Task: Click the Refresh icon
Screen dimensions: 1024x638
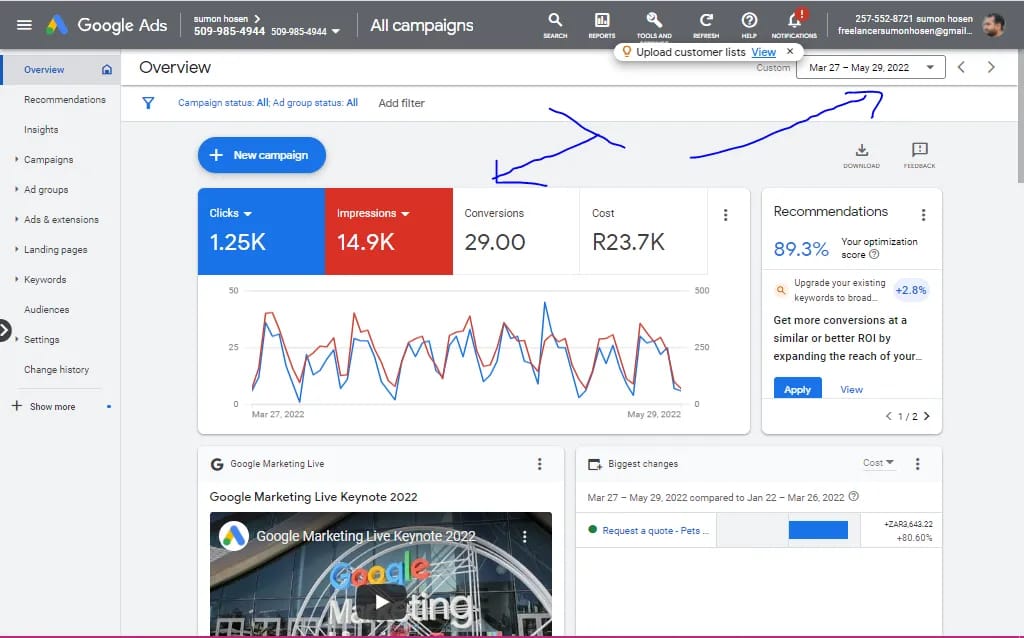Action: tap(706, 21)
